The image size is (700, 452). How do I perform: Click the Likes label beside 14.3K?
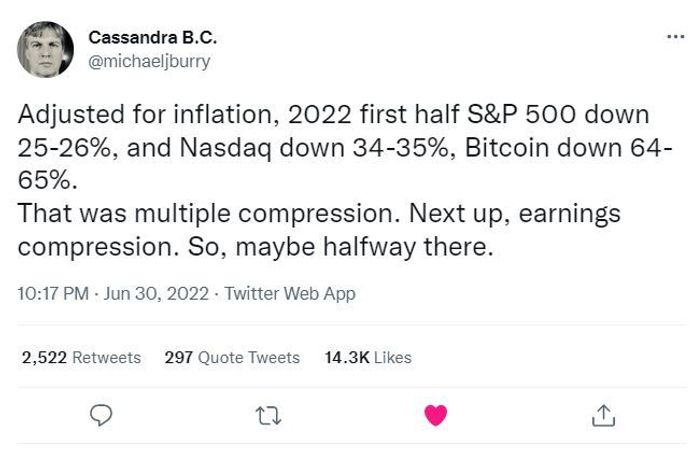coord(392,357)
